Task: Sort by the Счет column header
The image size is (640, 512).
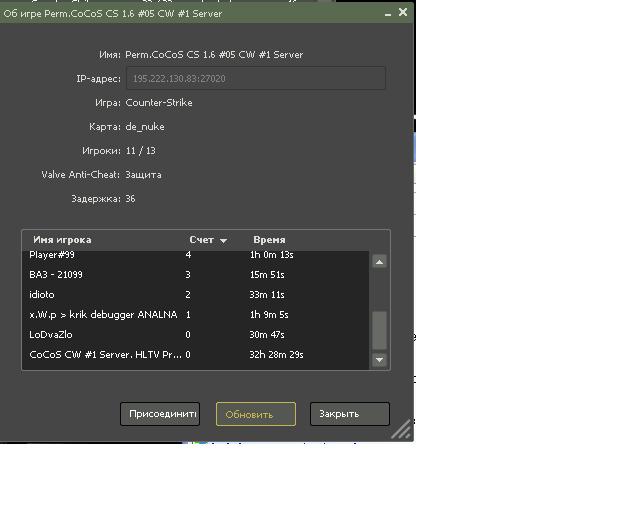Action: tap(208, 240)
